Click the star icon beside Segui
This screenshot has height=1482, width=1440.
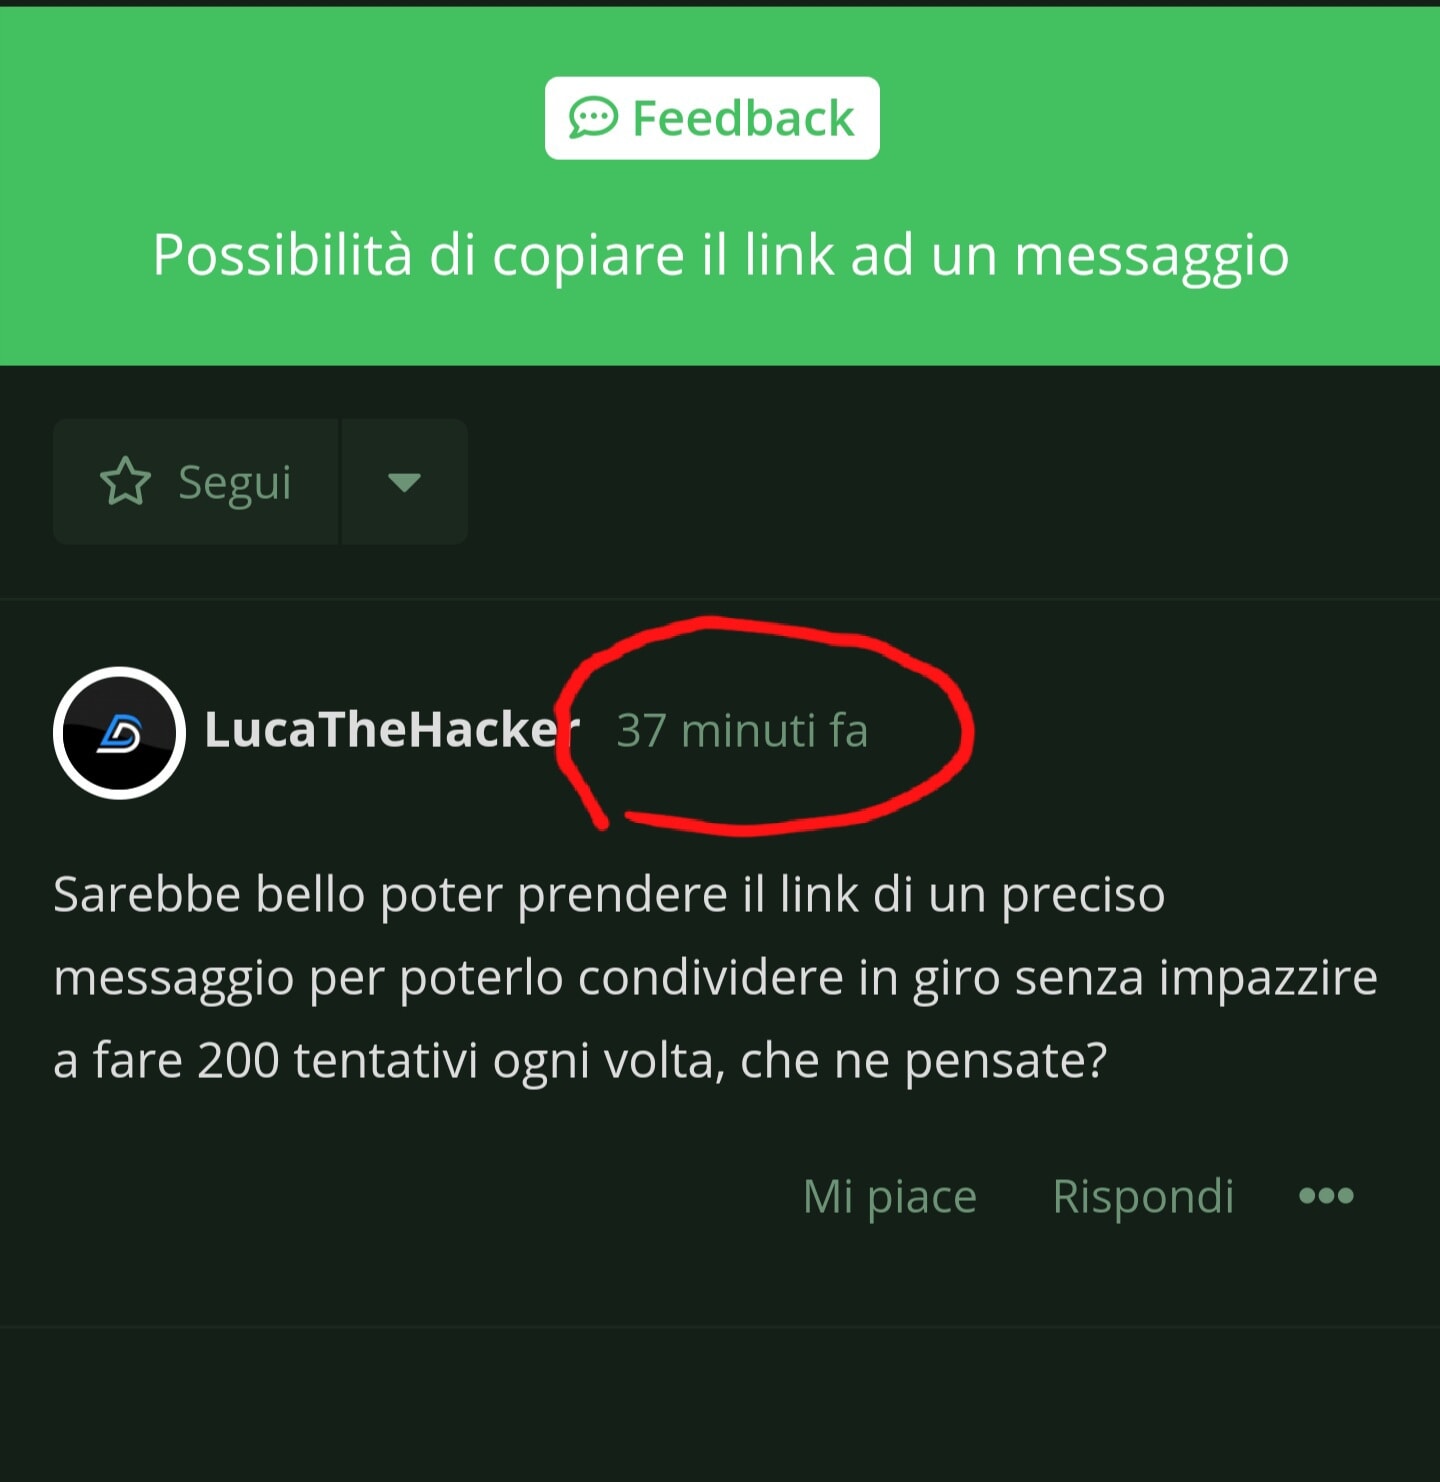pos(126,482)
